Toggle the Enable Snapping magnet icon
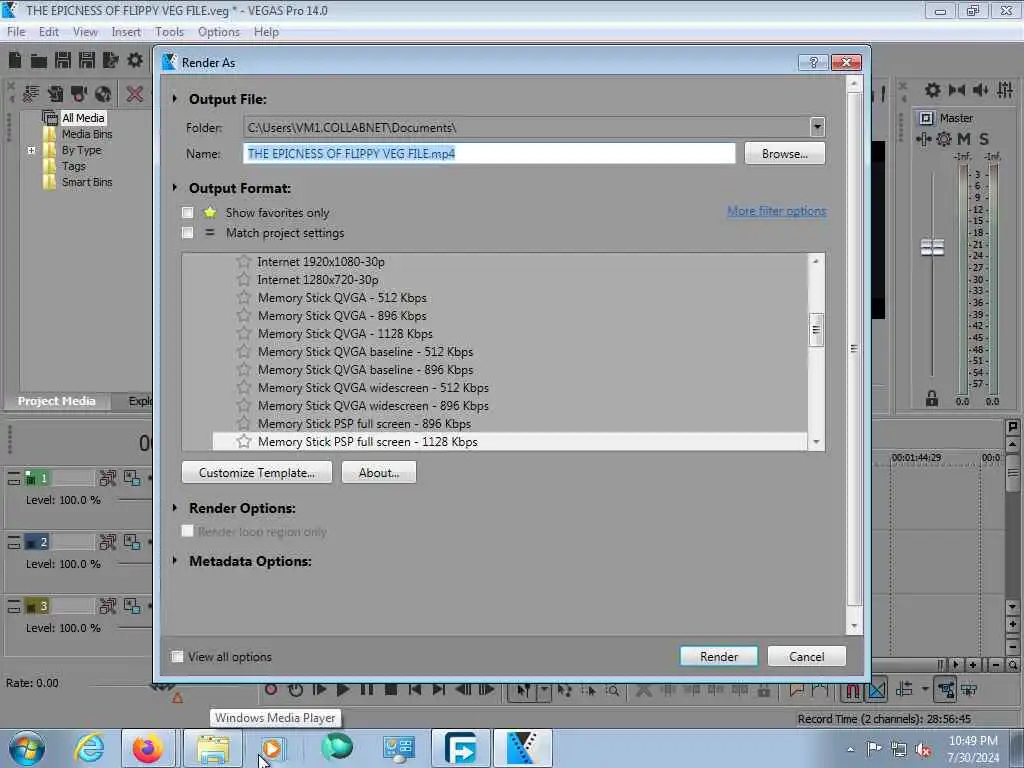The height and width of the screenshot is (768, 1024). [852, 690]
